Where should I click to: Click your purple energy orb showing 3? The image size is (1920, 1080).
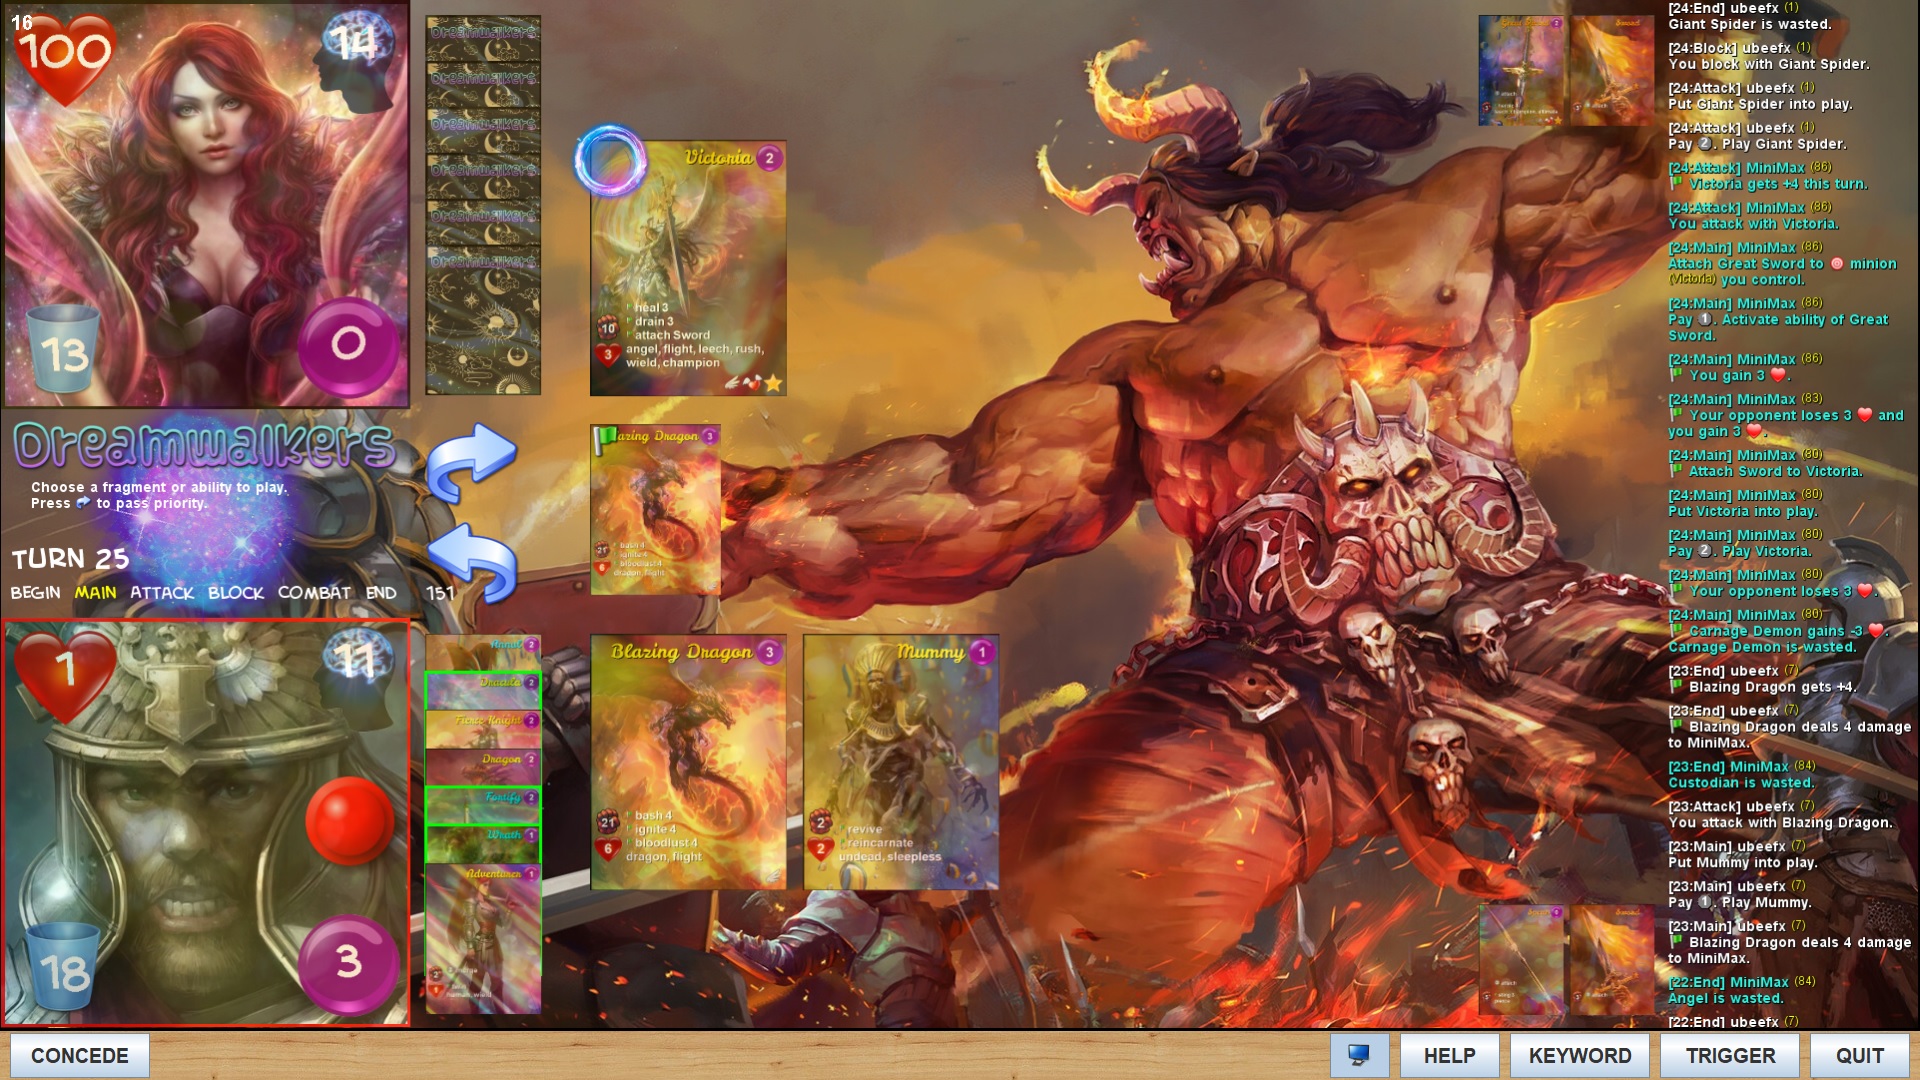pos(348,962)
